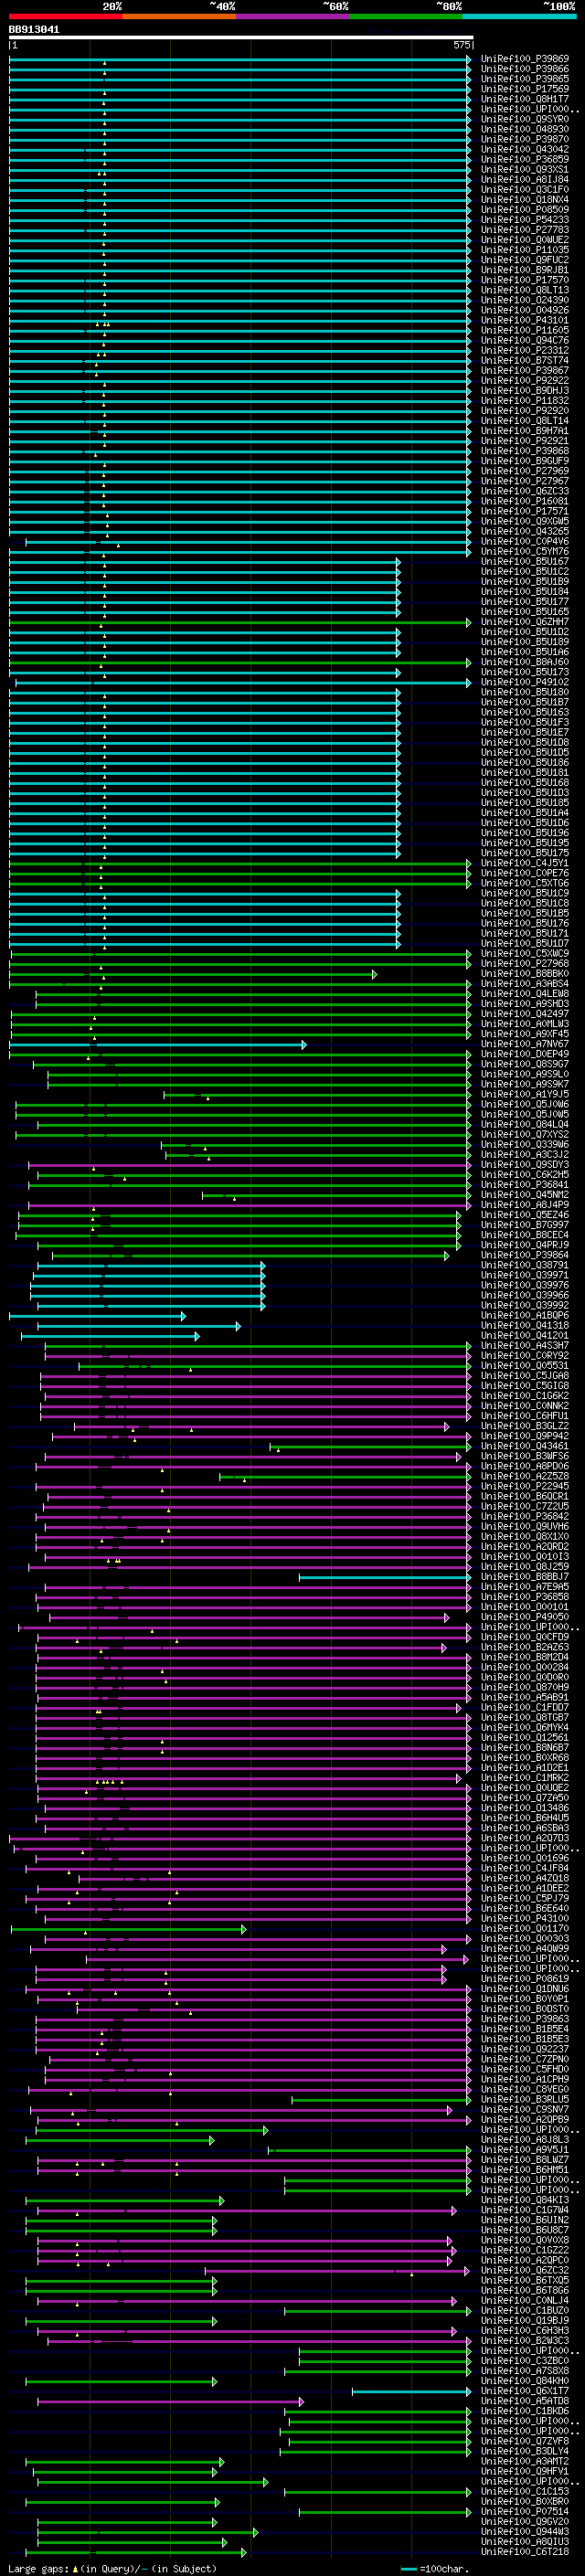Screen dimensions: 585x2576
Task: Select label UniRef100_P16081
Action: tap(525, 502)
